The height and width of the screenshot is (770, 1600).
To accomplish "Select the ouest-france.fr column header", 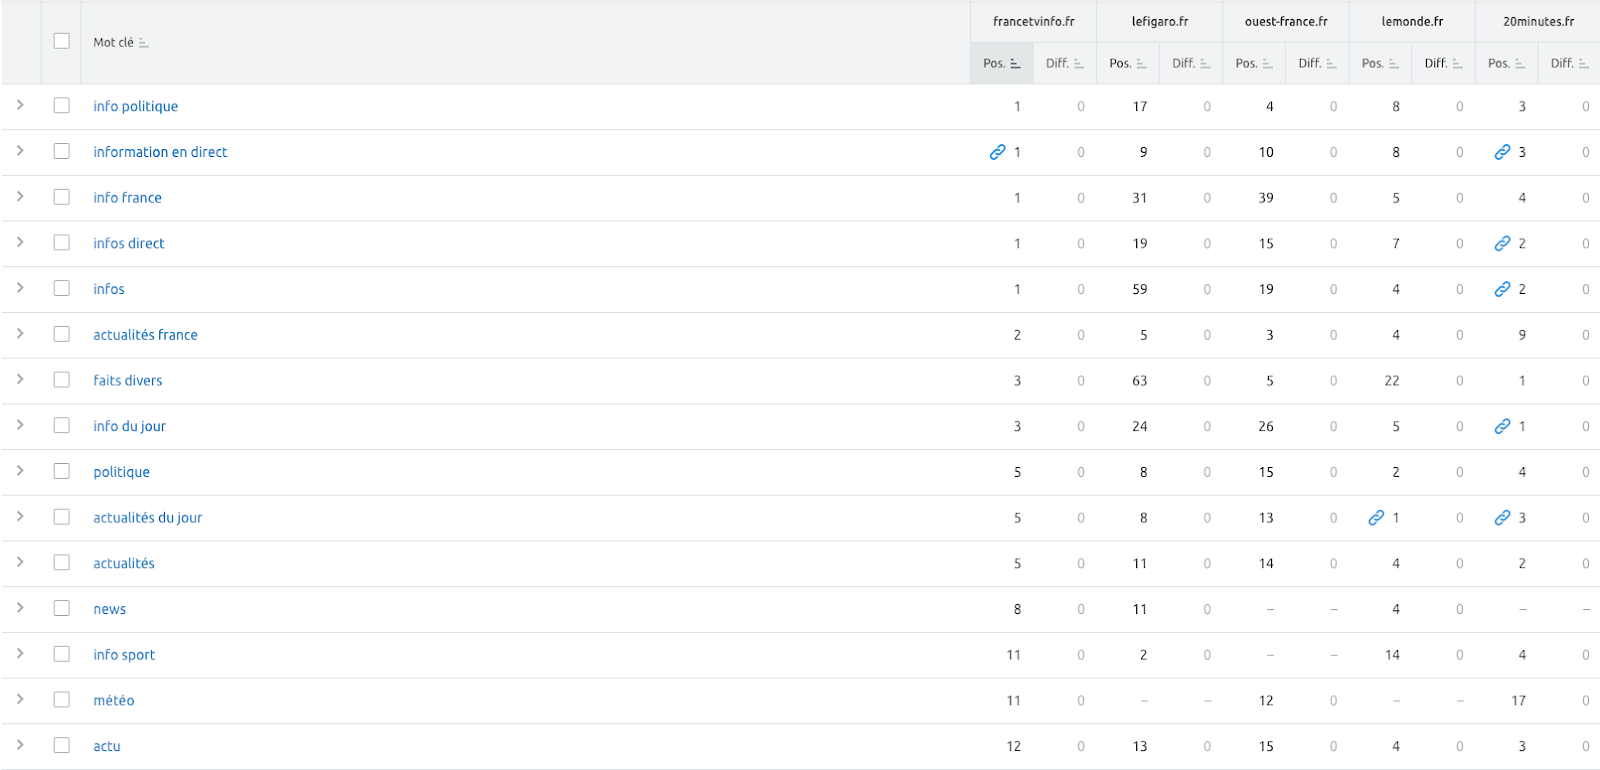I will [x=1286, y=21].
